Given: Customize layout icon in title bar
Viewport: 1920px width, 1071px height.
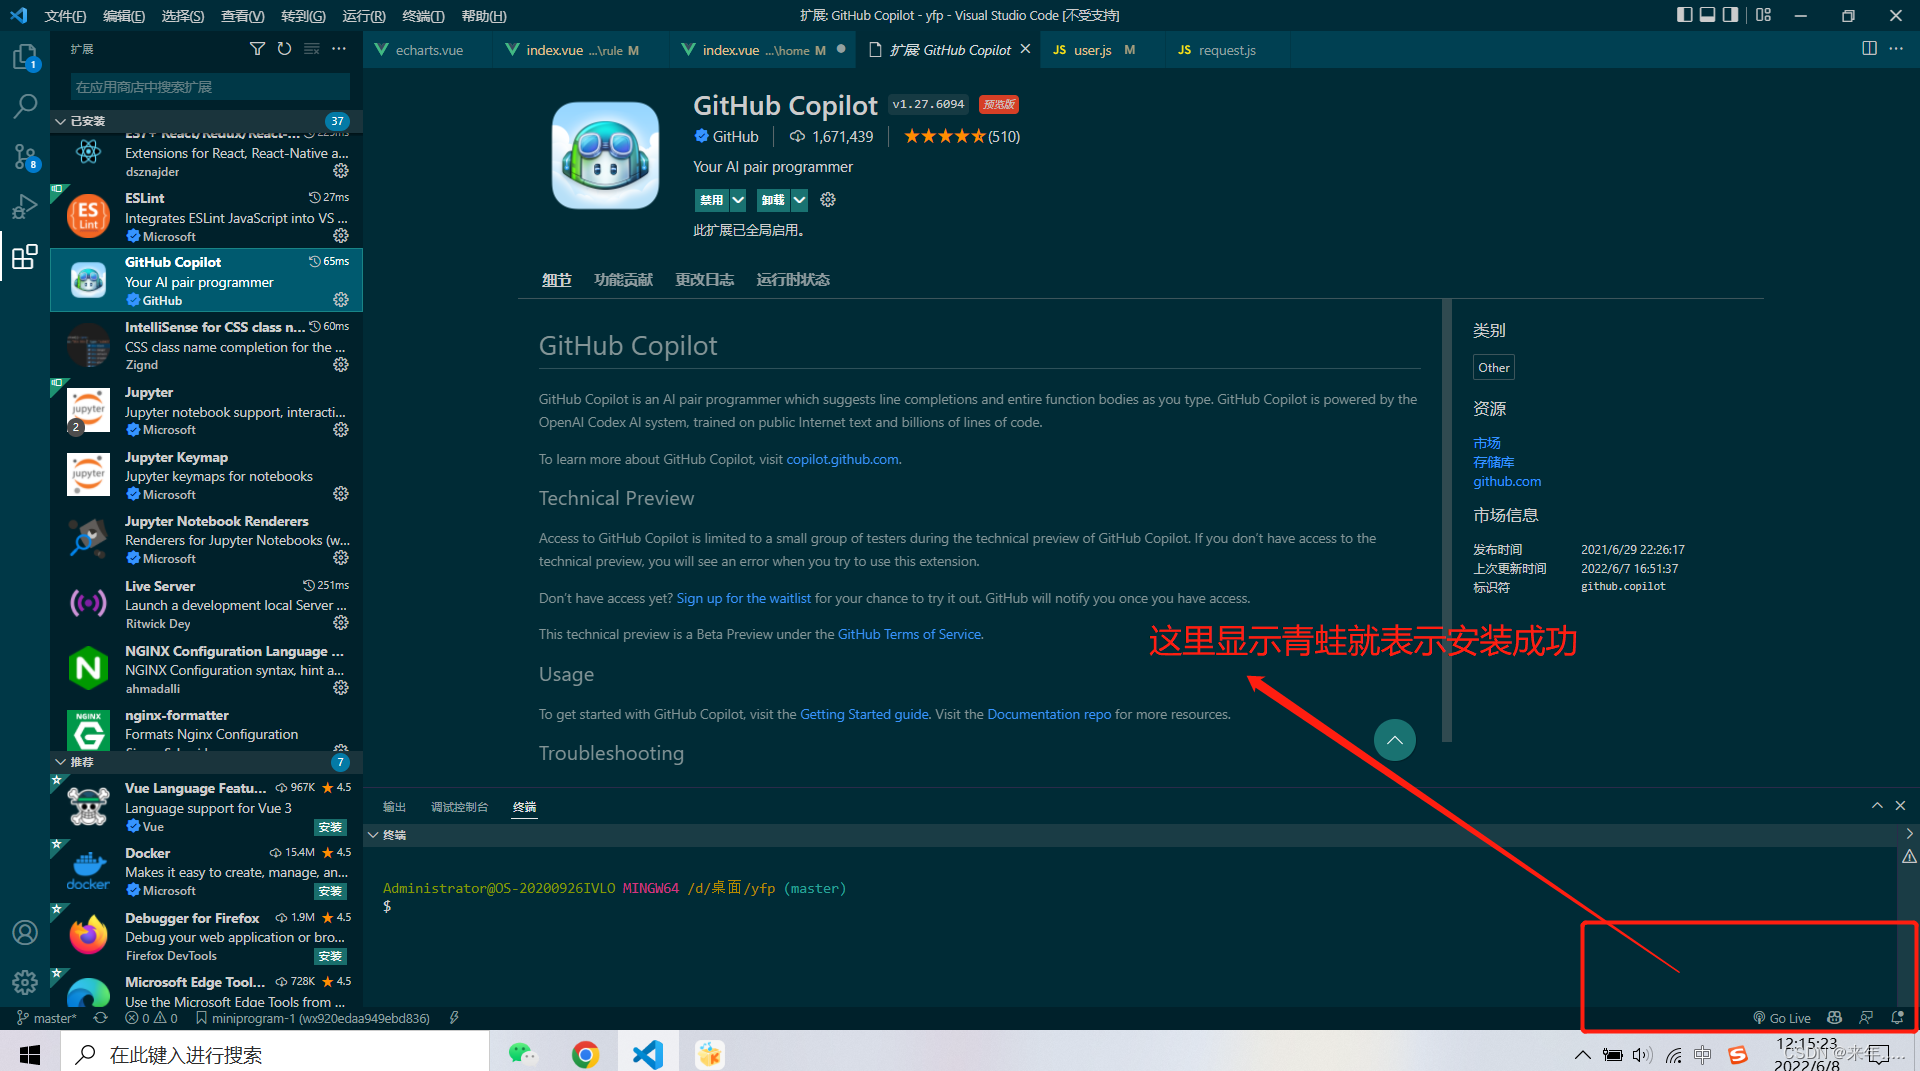Looking at the screenshot, I should coord(1763,15).
